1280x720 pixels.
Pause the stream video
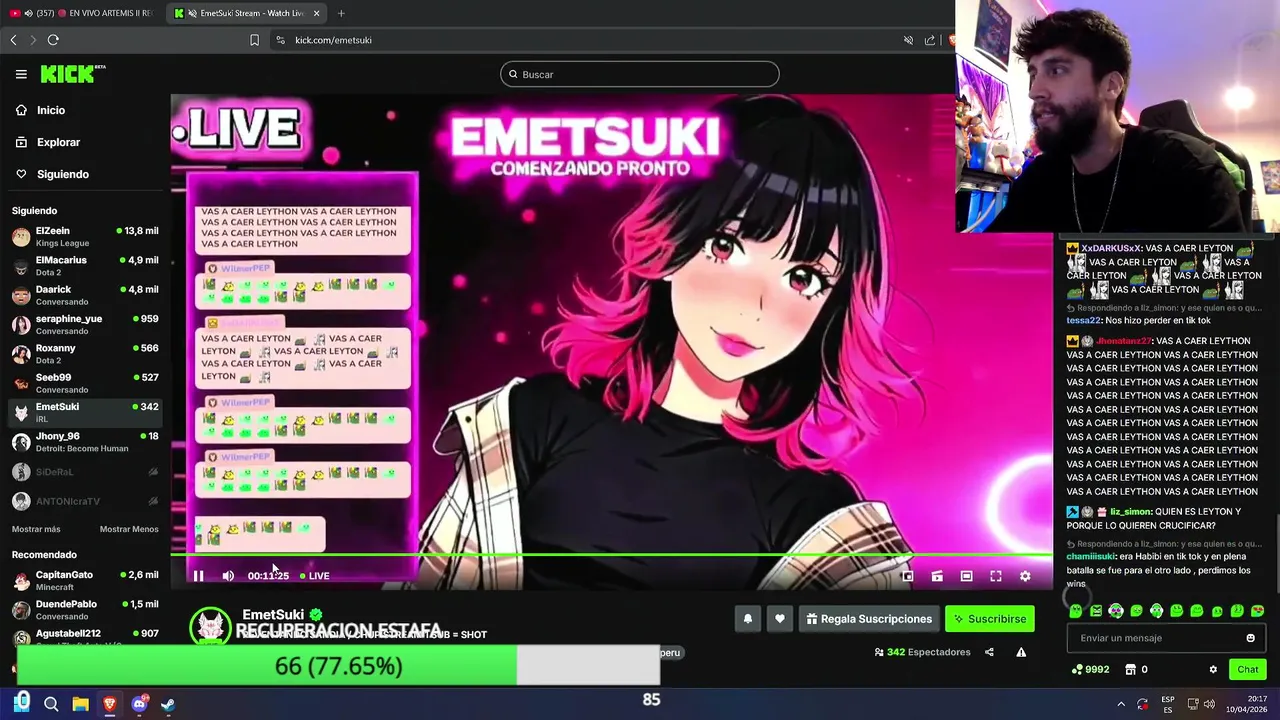pos(198,576)
